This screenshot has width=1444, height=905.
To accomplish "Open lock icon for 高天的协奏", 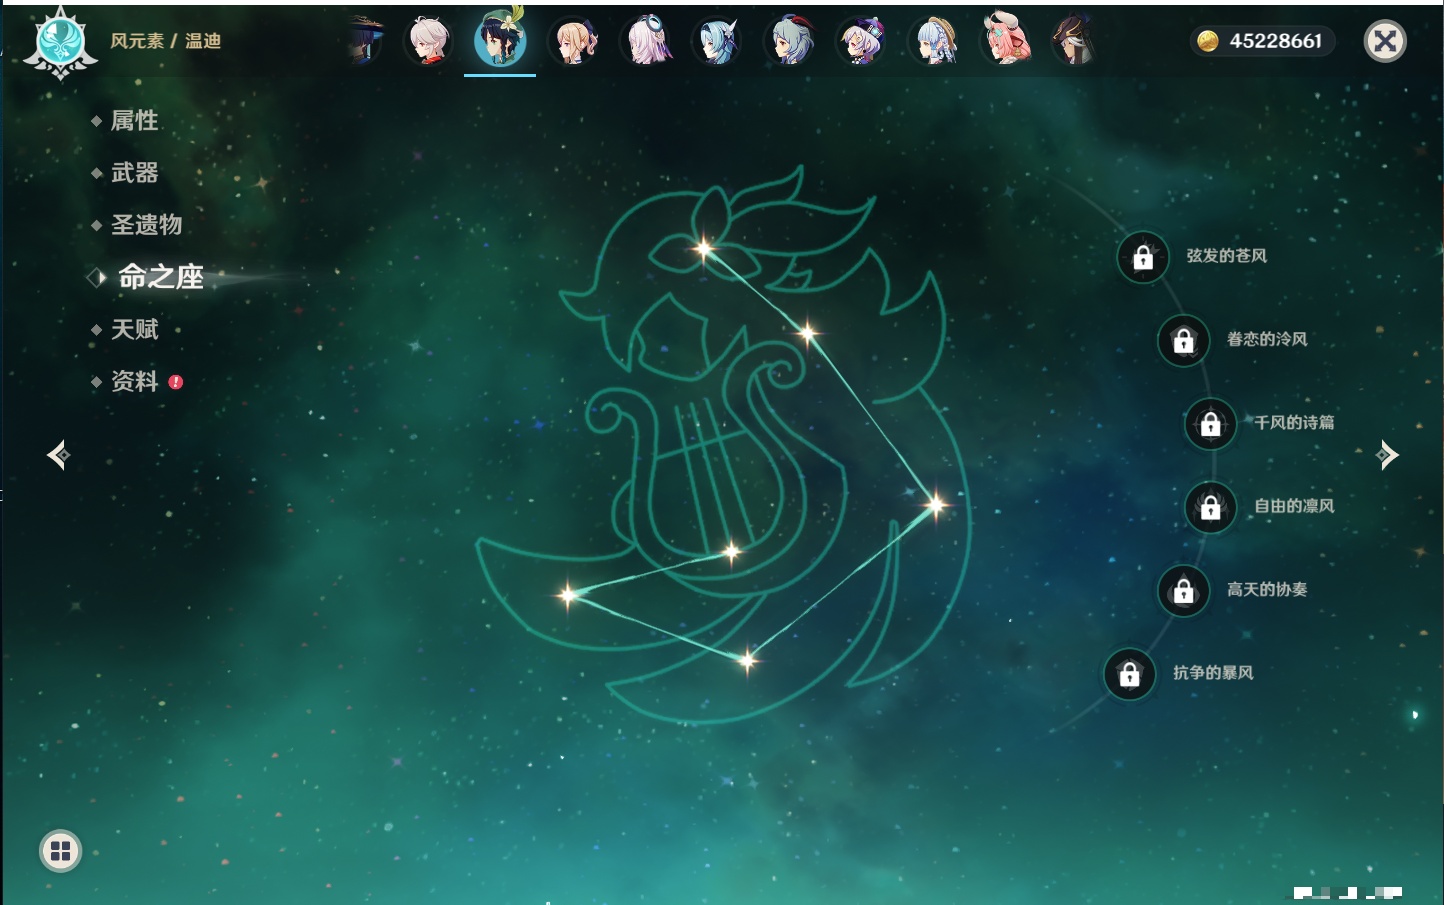I will click(1184, 591).
